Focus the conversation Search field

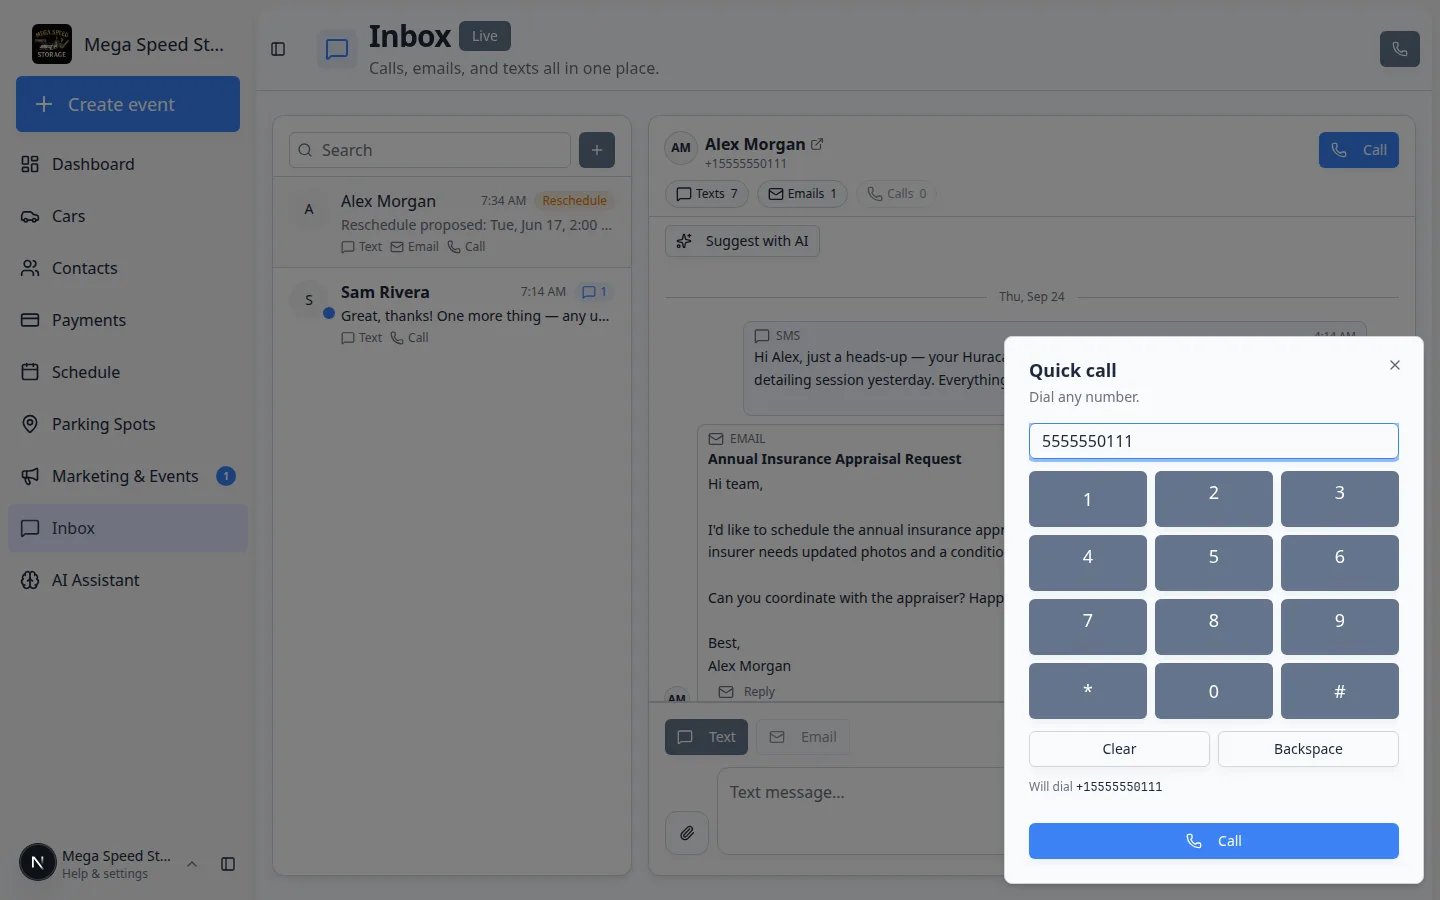[430, 150]
